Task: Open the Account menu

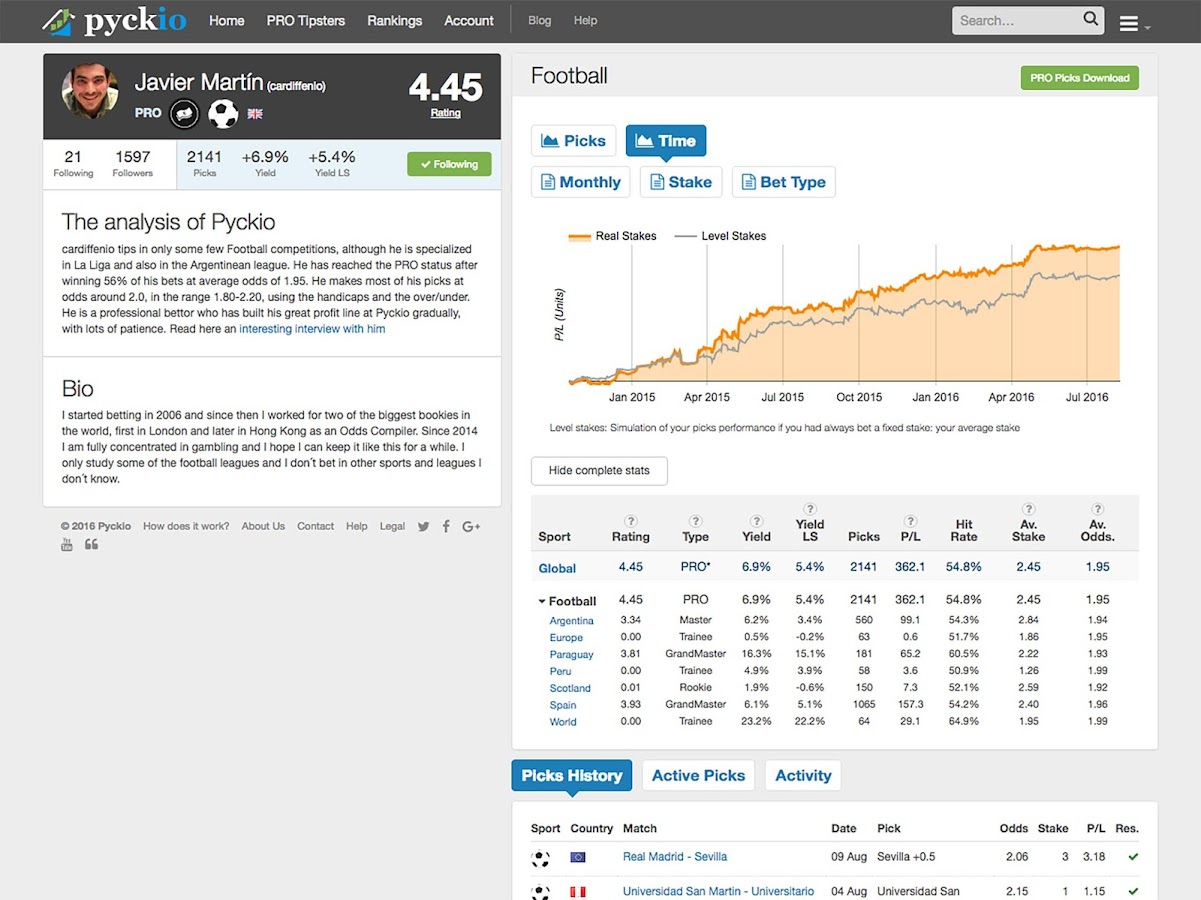Action: point(469,20)
